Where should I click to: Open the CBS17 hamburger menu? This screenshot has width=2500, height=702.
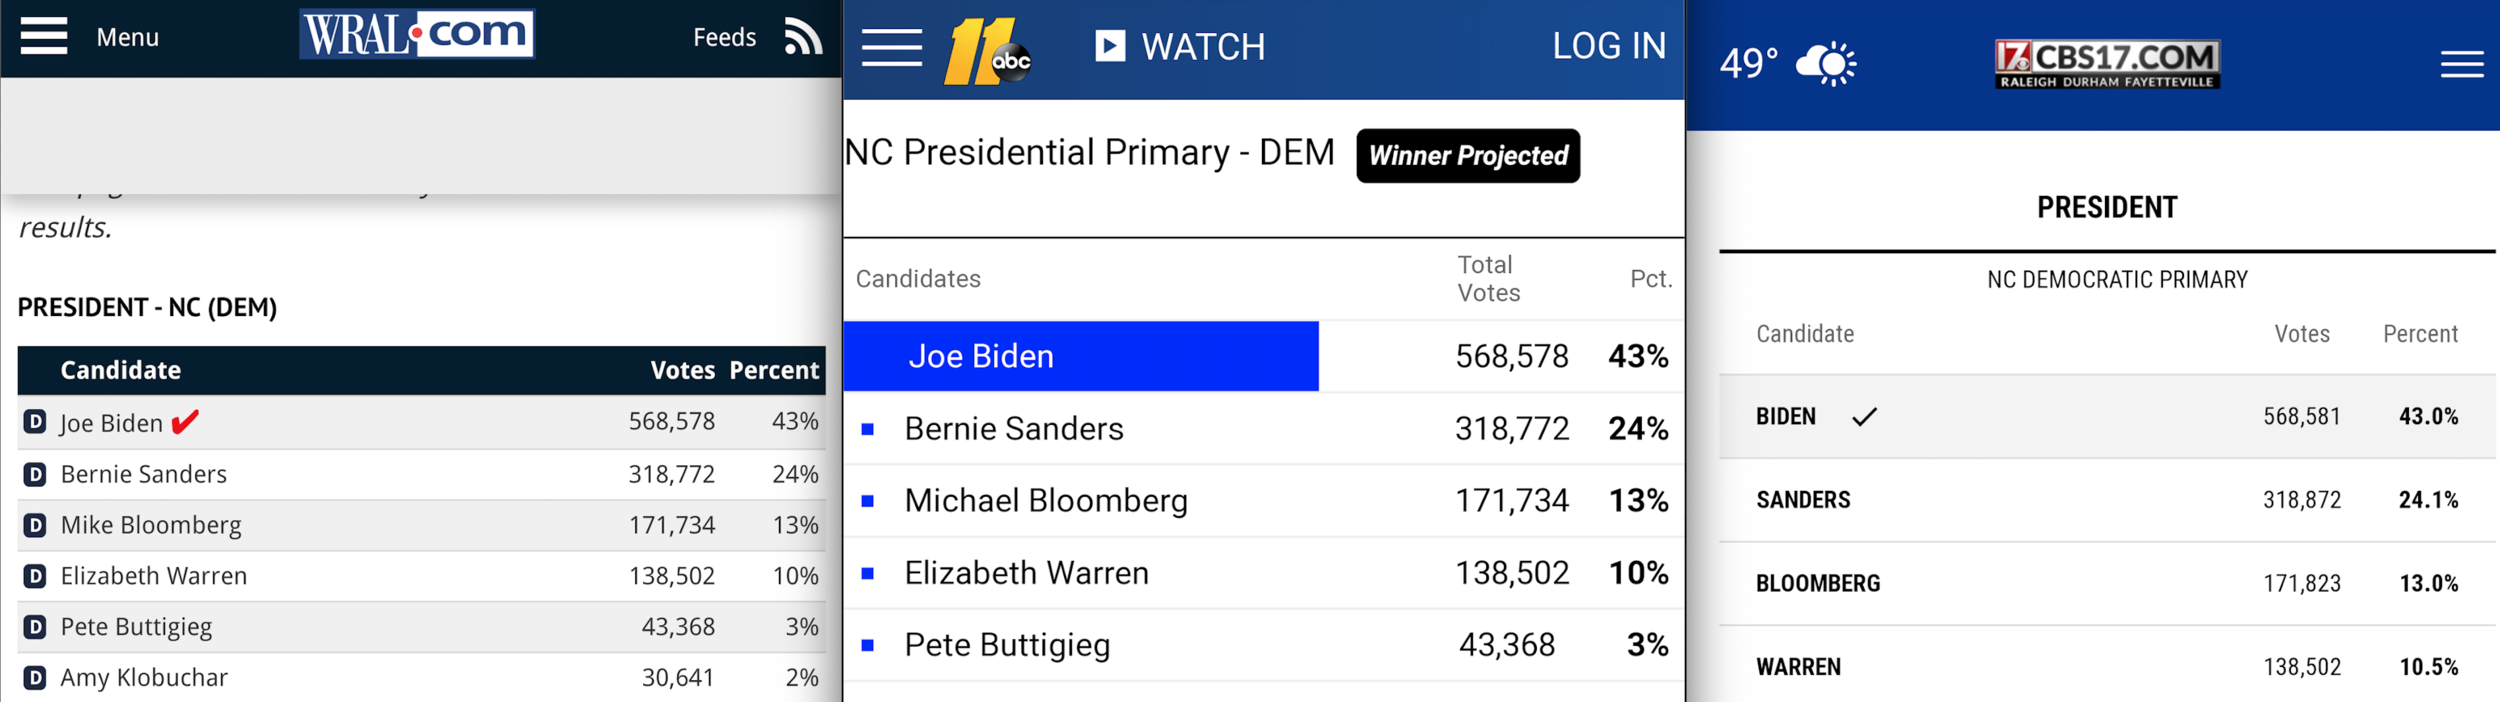2462,64
